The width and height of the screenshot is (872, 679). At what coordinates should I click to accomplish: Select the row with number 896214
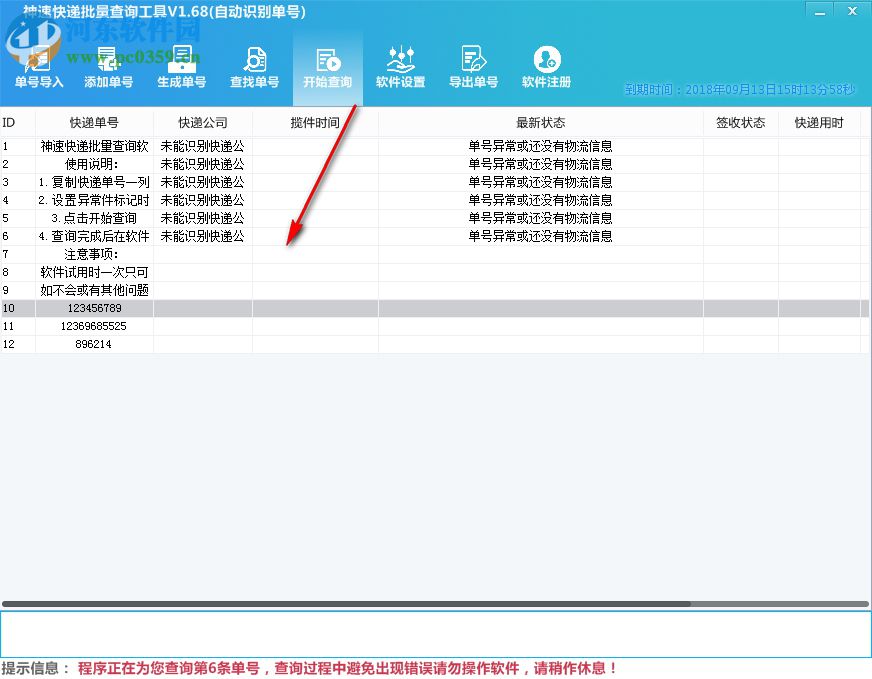435,344
